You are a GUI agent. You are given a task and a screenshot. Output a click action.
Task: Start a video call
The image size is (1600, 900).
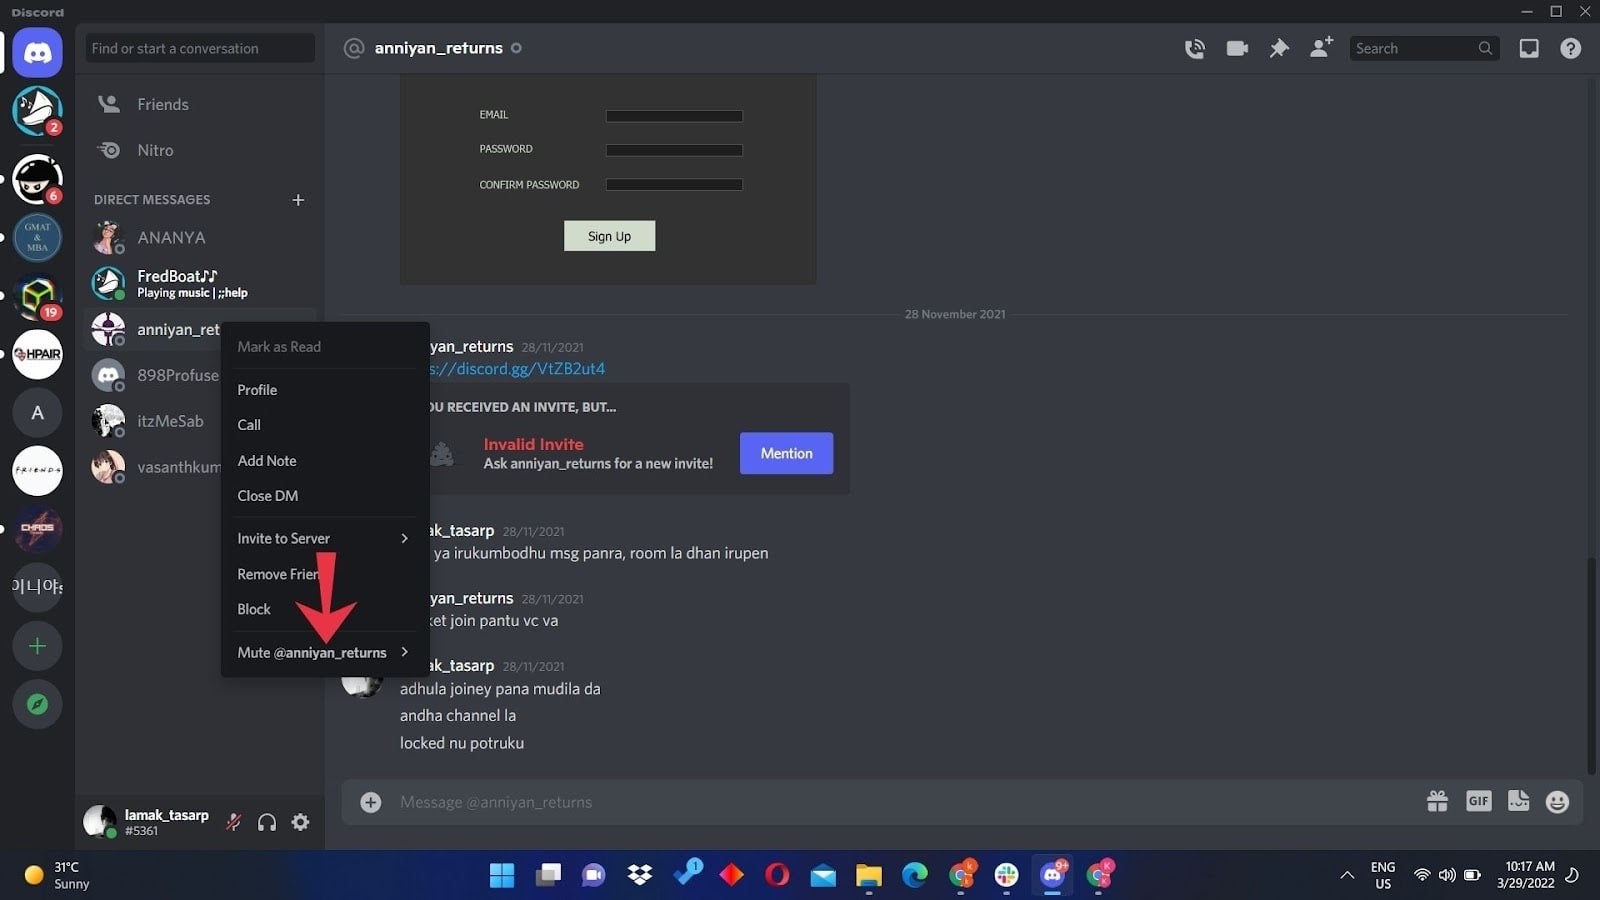point(1237,48)
